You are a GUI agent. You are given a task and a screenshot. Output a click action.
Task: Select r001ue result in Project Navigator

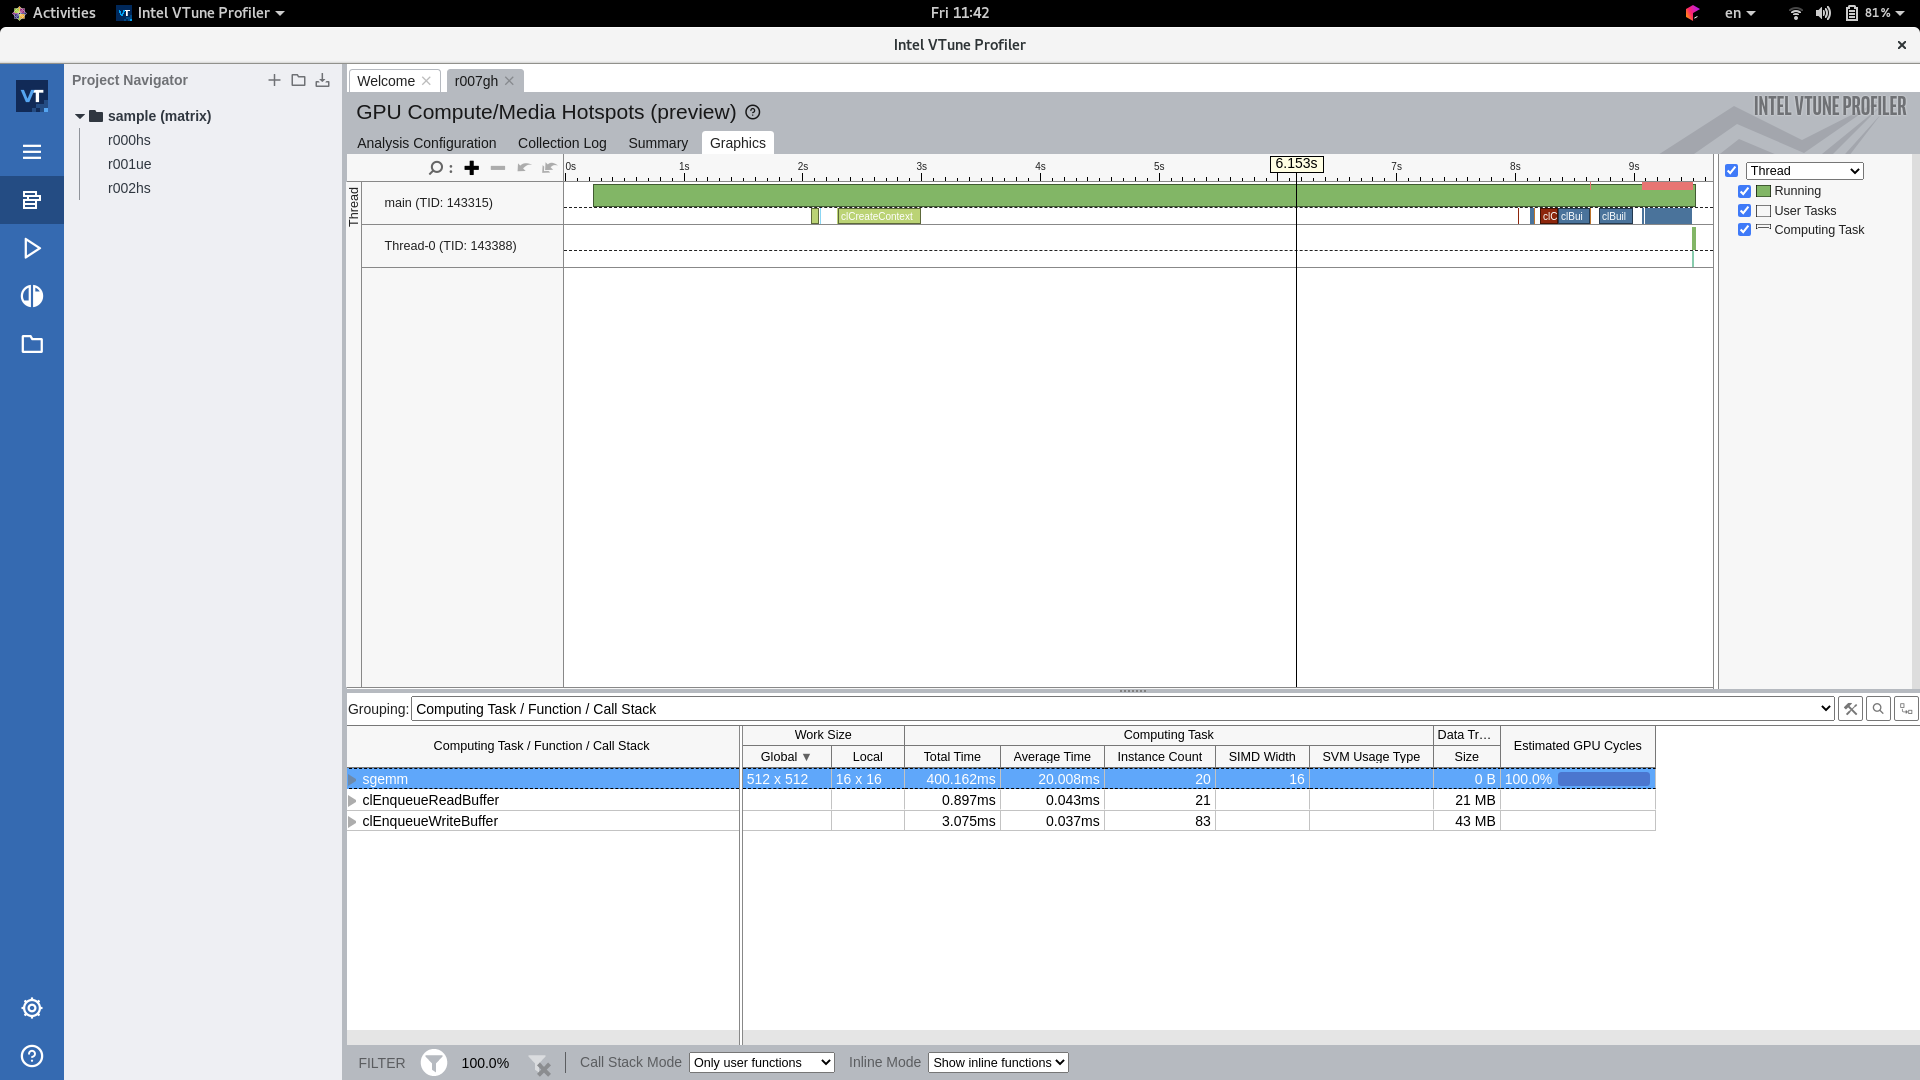tap(130, 164)
